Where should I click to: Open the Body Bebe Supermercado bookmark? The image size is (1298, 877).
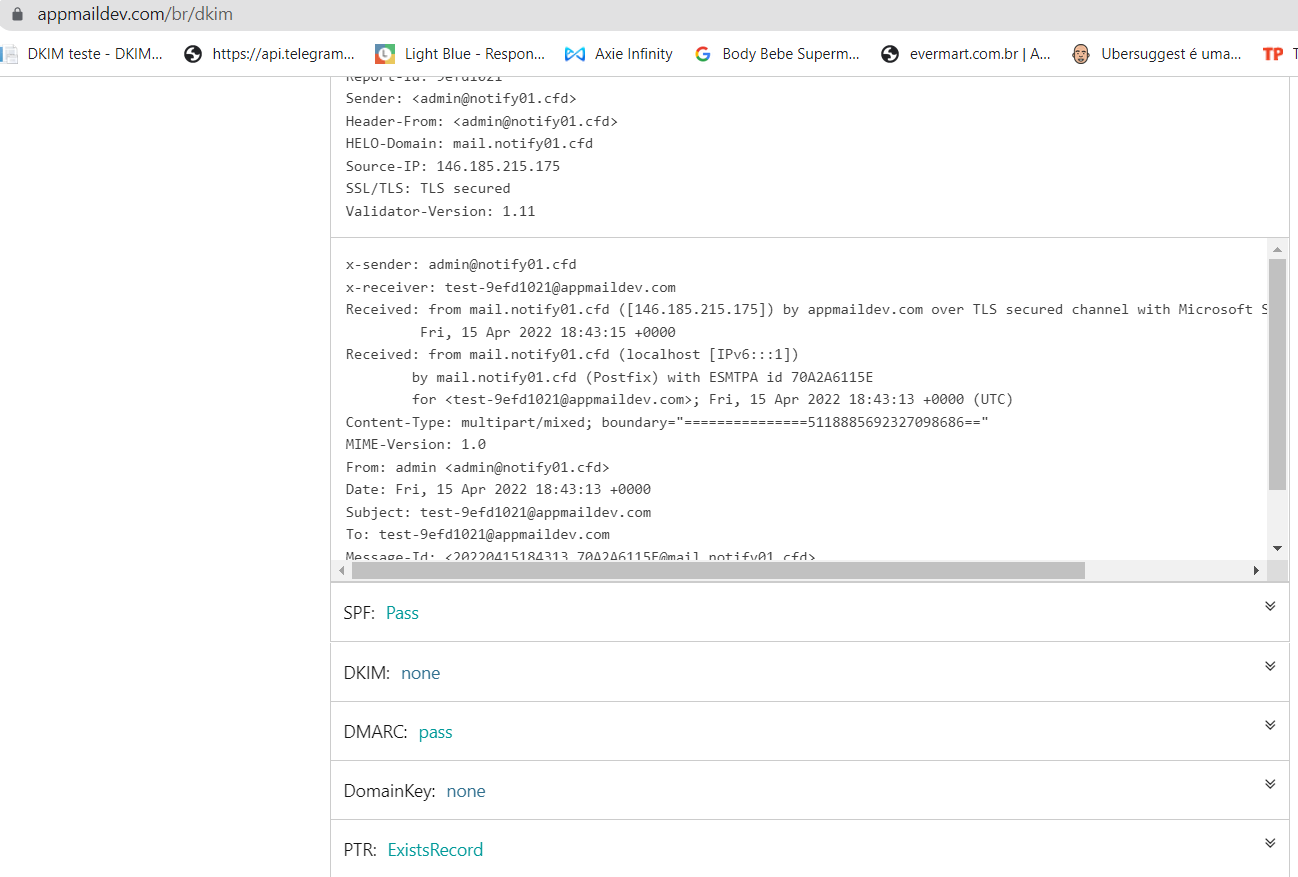777,54
